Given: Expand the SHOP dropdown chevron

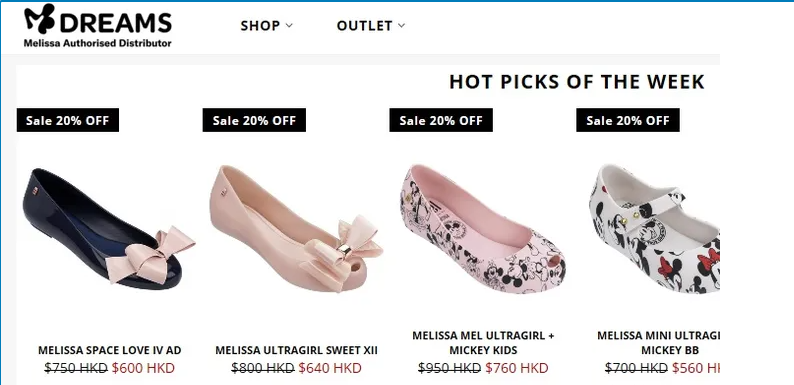Looking at the screenshot, I should [x=289, y=25].
